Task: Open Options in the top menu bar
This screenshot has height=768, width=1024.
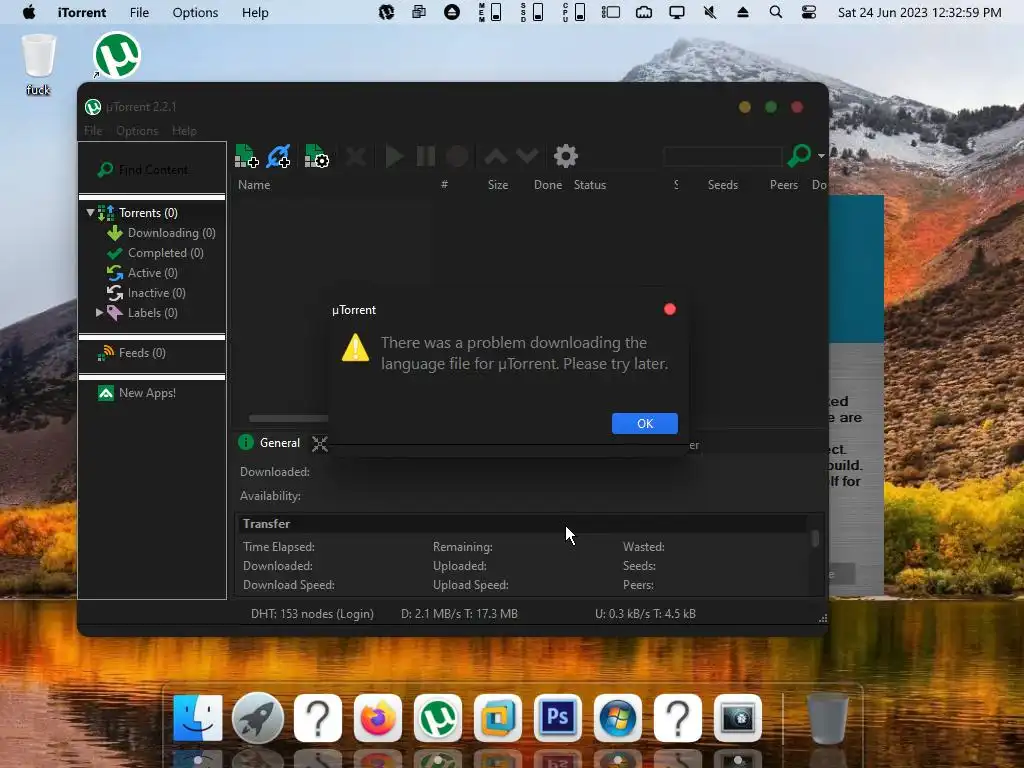Action: click(195, 12)
